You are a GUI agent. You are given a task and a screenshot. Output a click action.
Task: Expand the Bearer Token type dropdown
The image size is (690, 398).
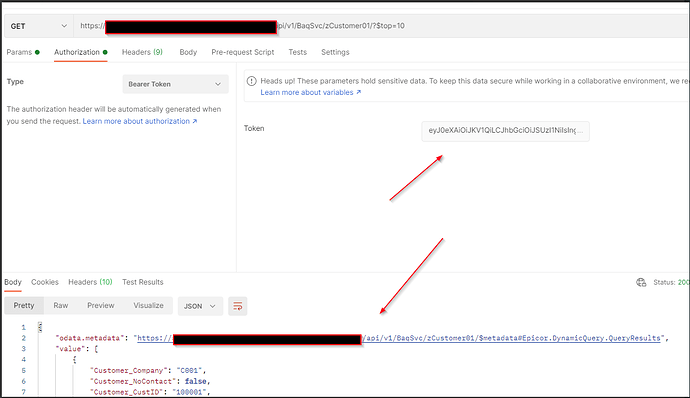point(176,84)
